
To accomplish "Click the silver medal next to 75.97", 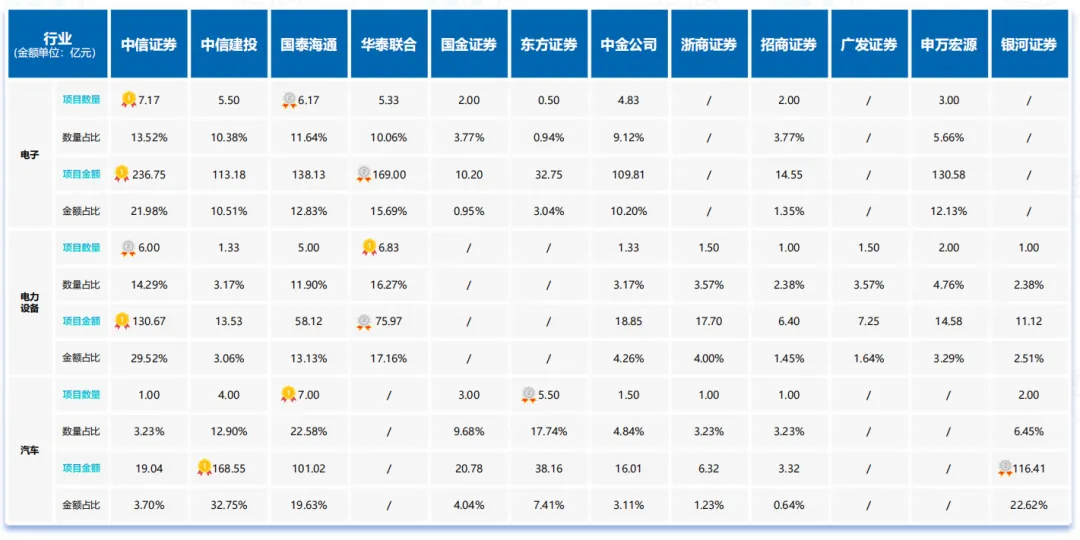I will pos(365,321).
